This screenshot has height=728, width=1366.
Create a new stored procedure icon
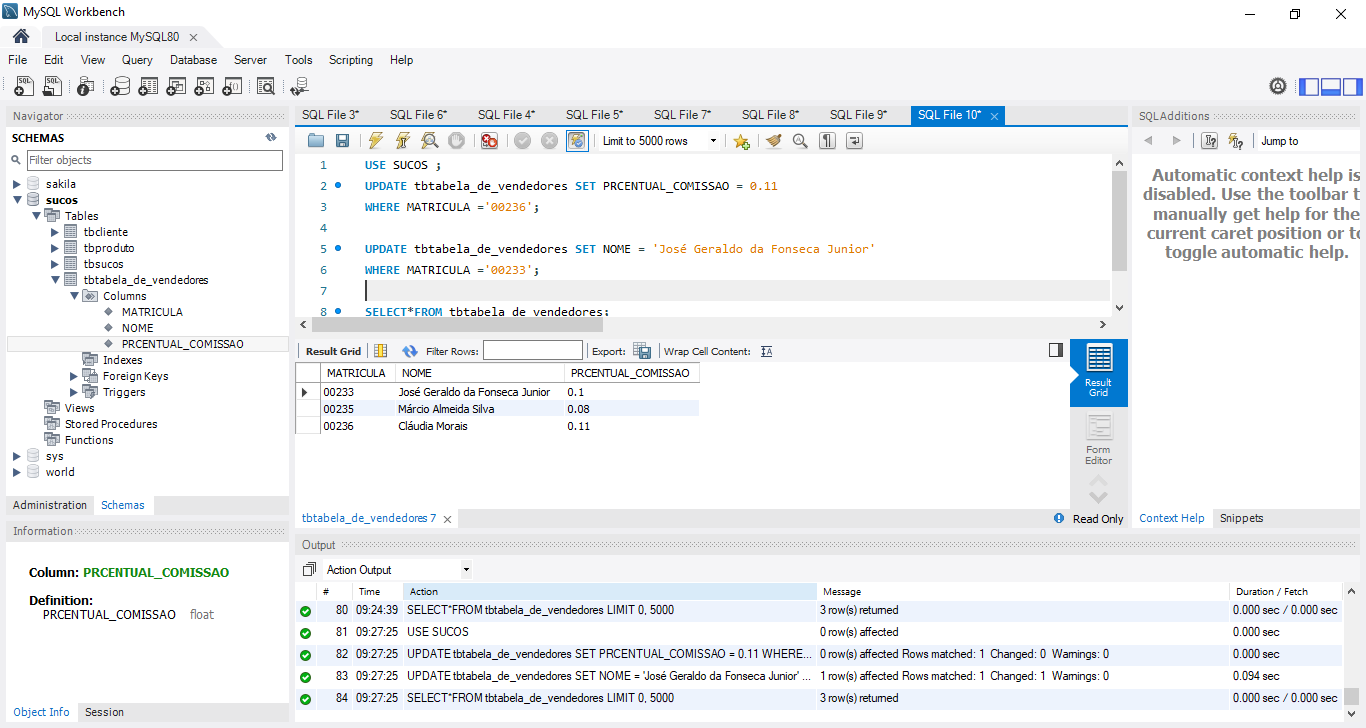204,87
